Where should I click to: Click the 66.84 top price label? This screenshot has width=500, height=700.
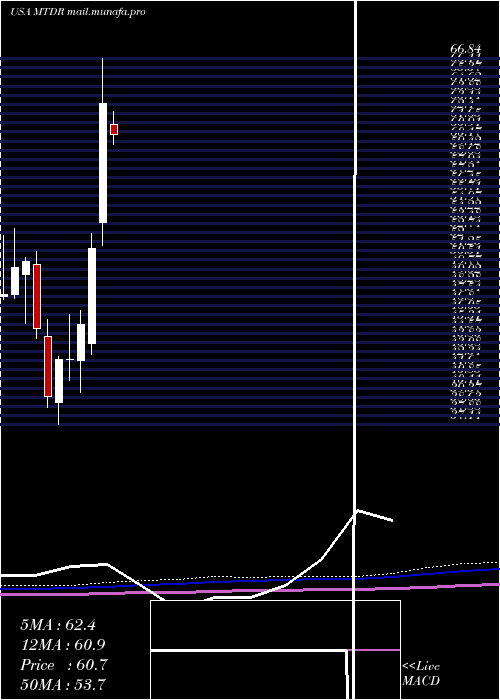468,49
